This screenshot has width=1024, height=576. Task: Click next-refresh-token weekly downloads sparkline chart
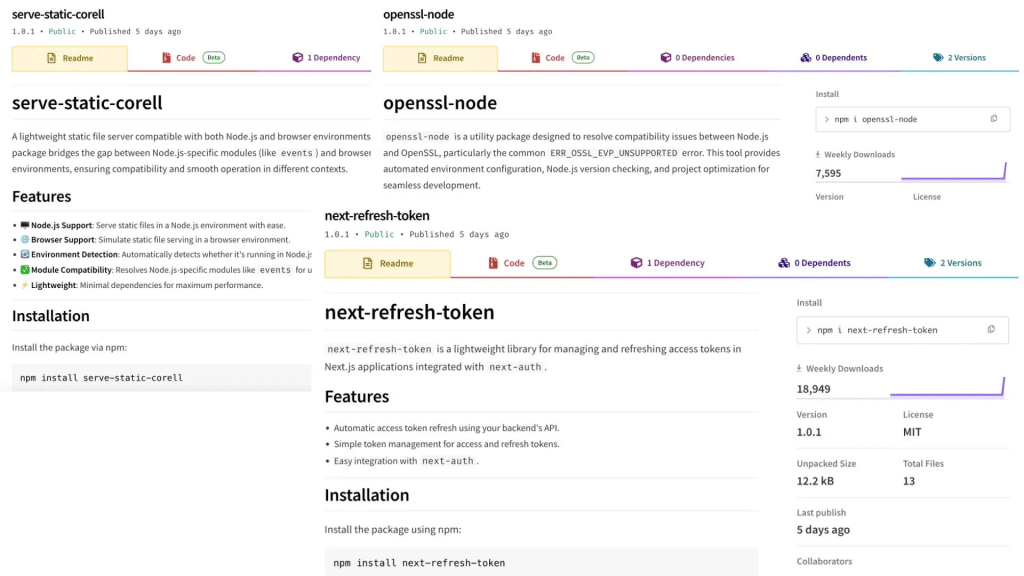coord(947,386)
